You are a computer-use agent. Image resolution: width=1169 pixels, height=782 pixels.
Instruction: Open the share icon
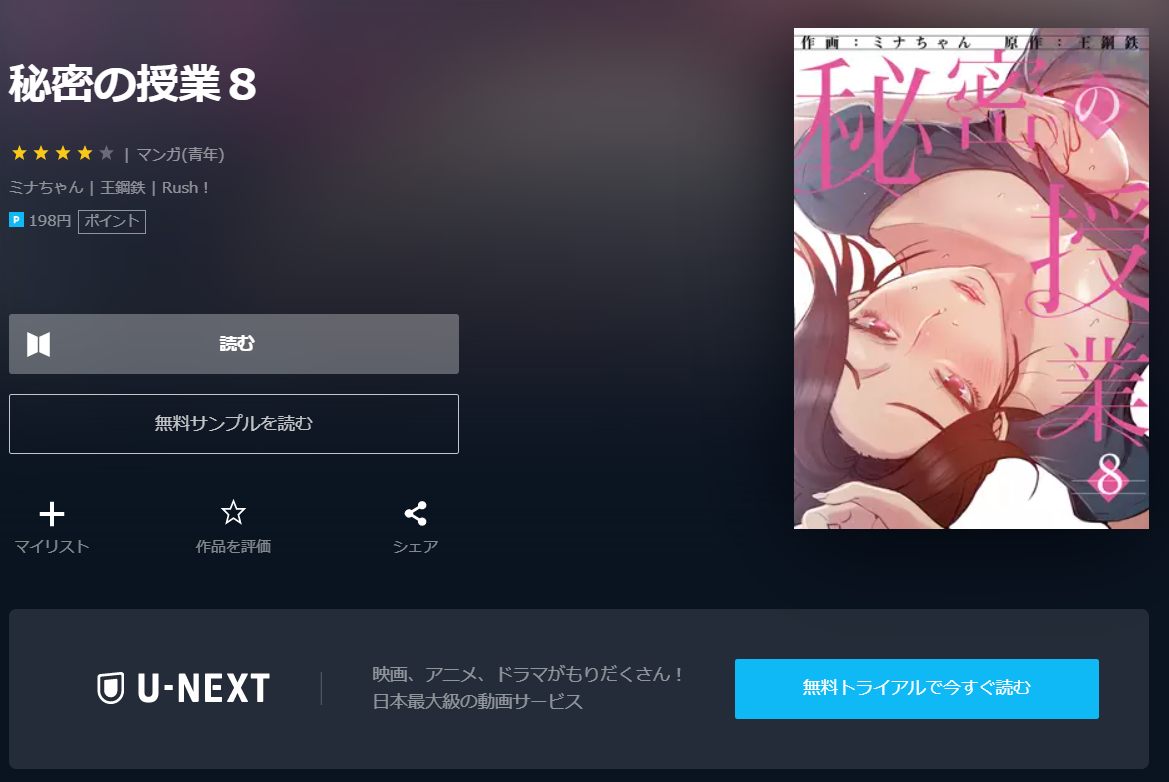pos(415,514)
